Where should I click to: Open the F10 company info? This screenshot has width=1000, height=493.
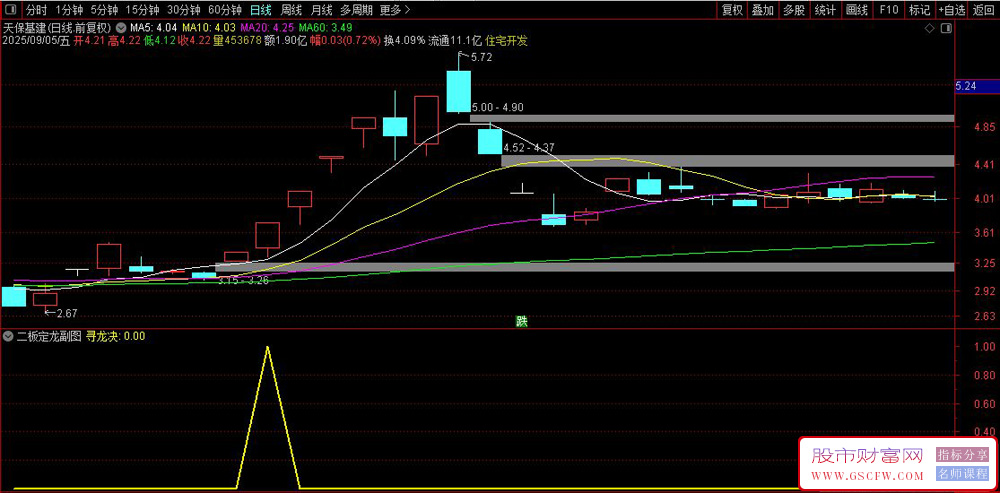click(x=888, y=10)
